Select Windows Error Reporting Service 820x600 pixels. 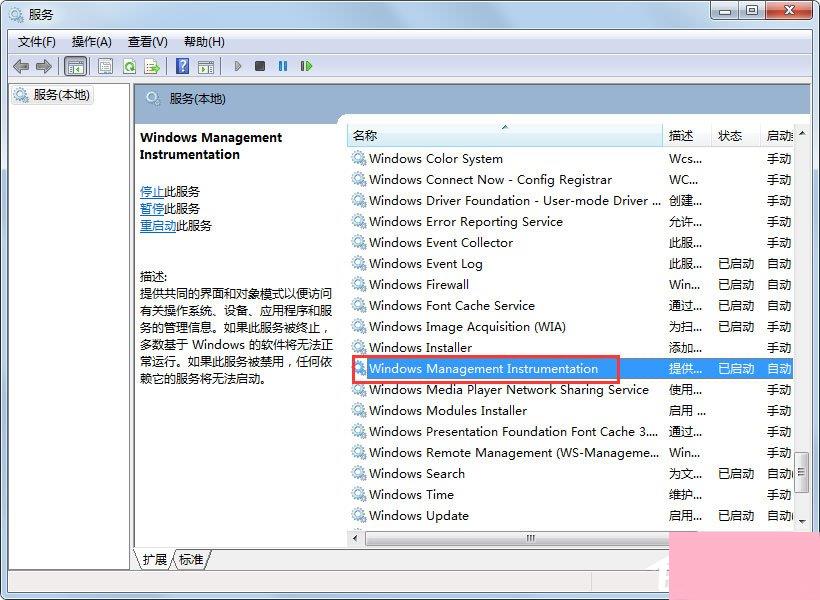pyautogui.click(x=570, y=222)
